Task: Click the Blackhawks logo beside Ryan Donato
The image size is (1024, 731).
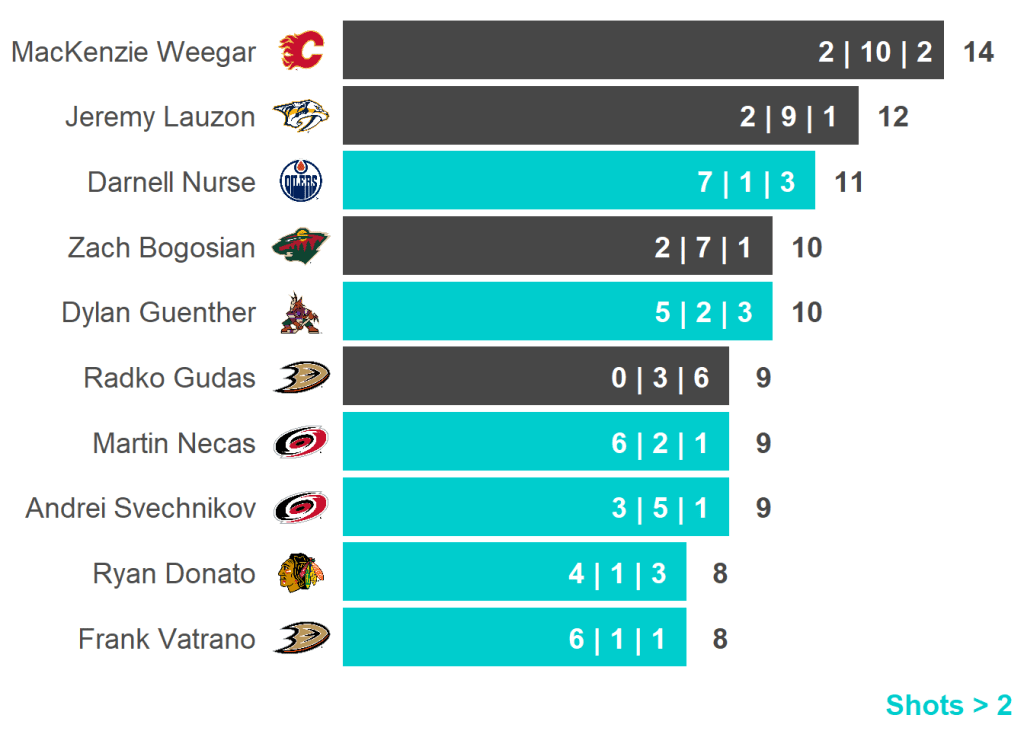Action: (x=300, y=573)
